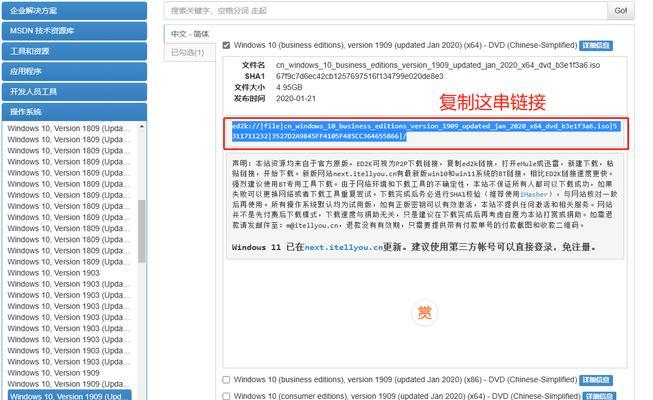
Task: Click the ISO file name text beside 文件名
Action: click(x=438, y=65)
